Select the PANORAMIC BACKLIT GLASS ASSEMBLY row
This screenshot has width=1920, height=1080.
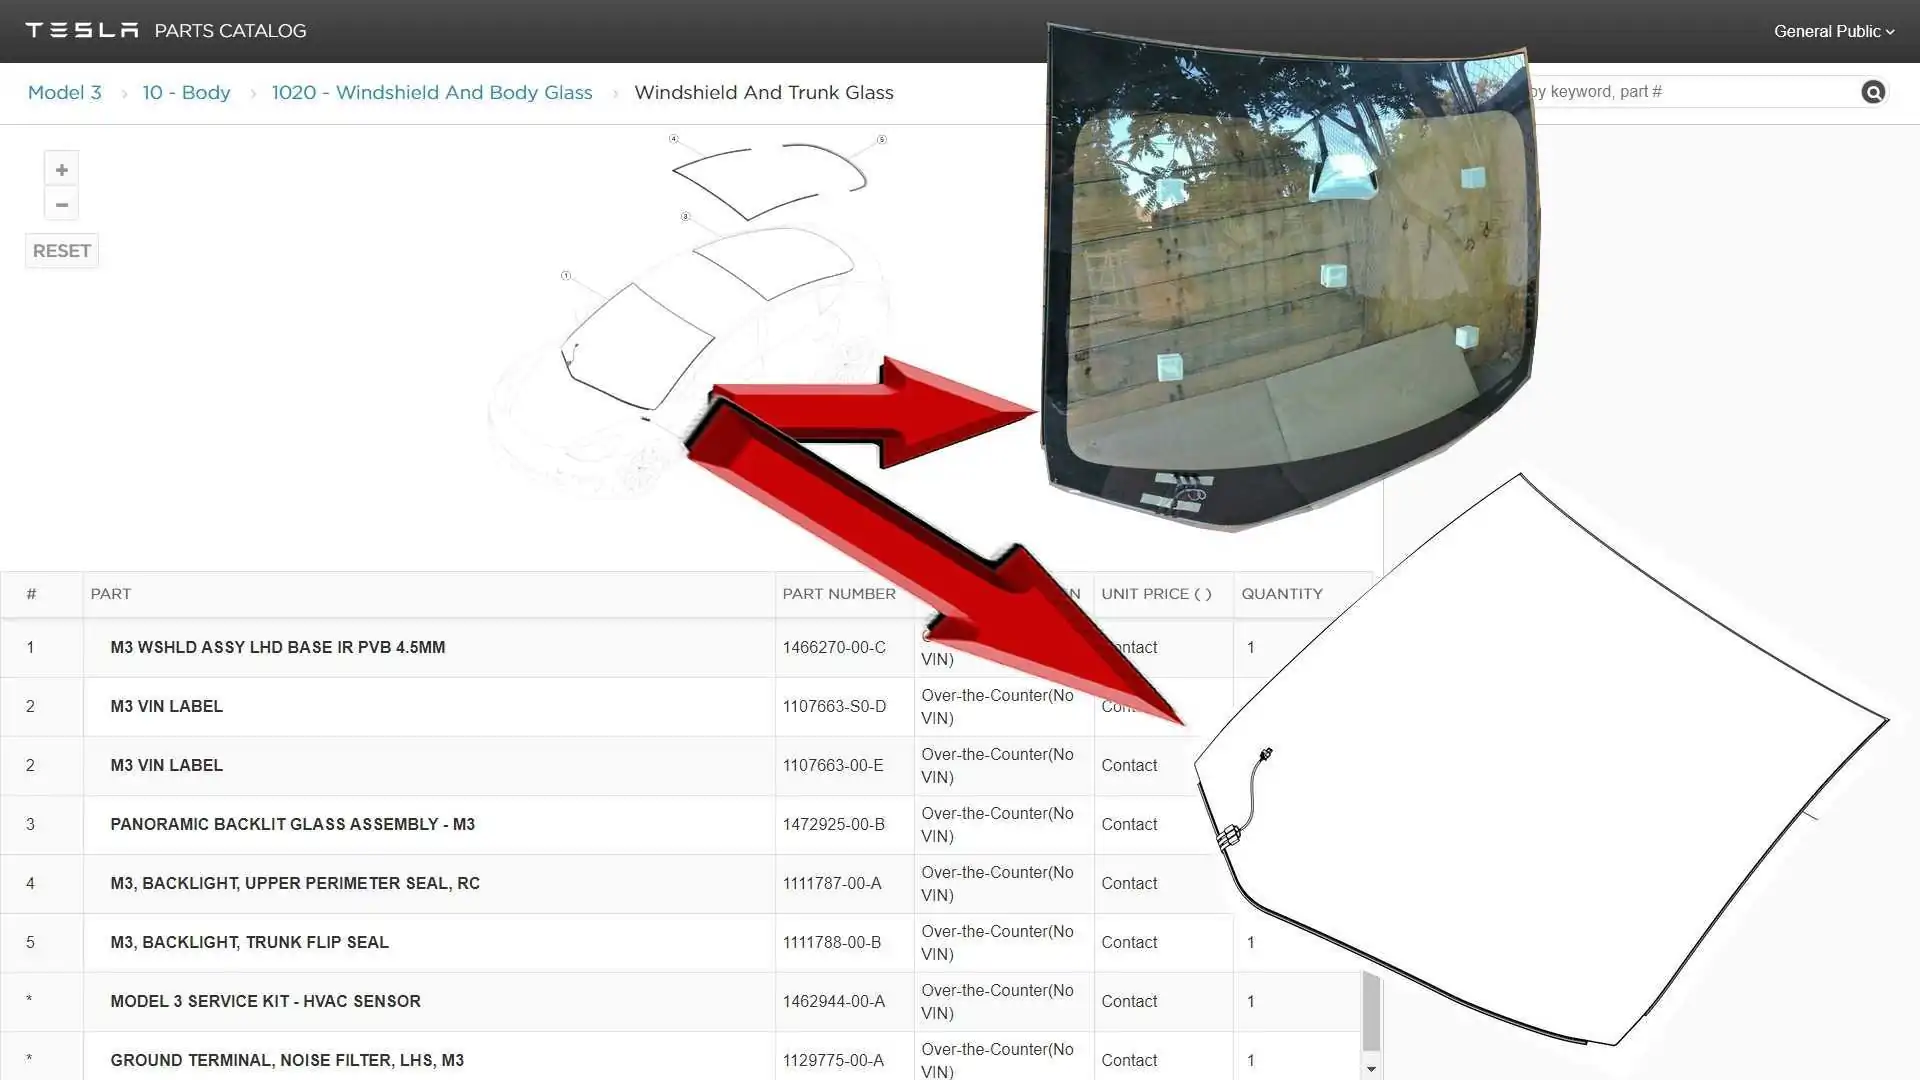(292, 824)
